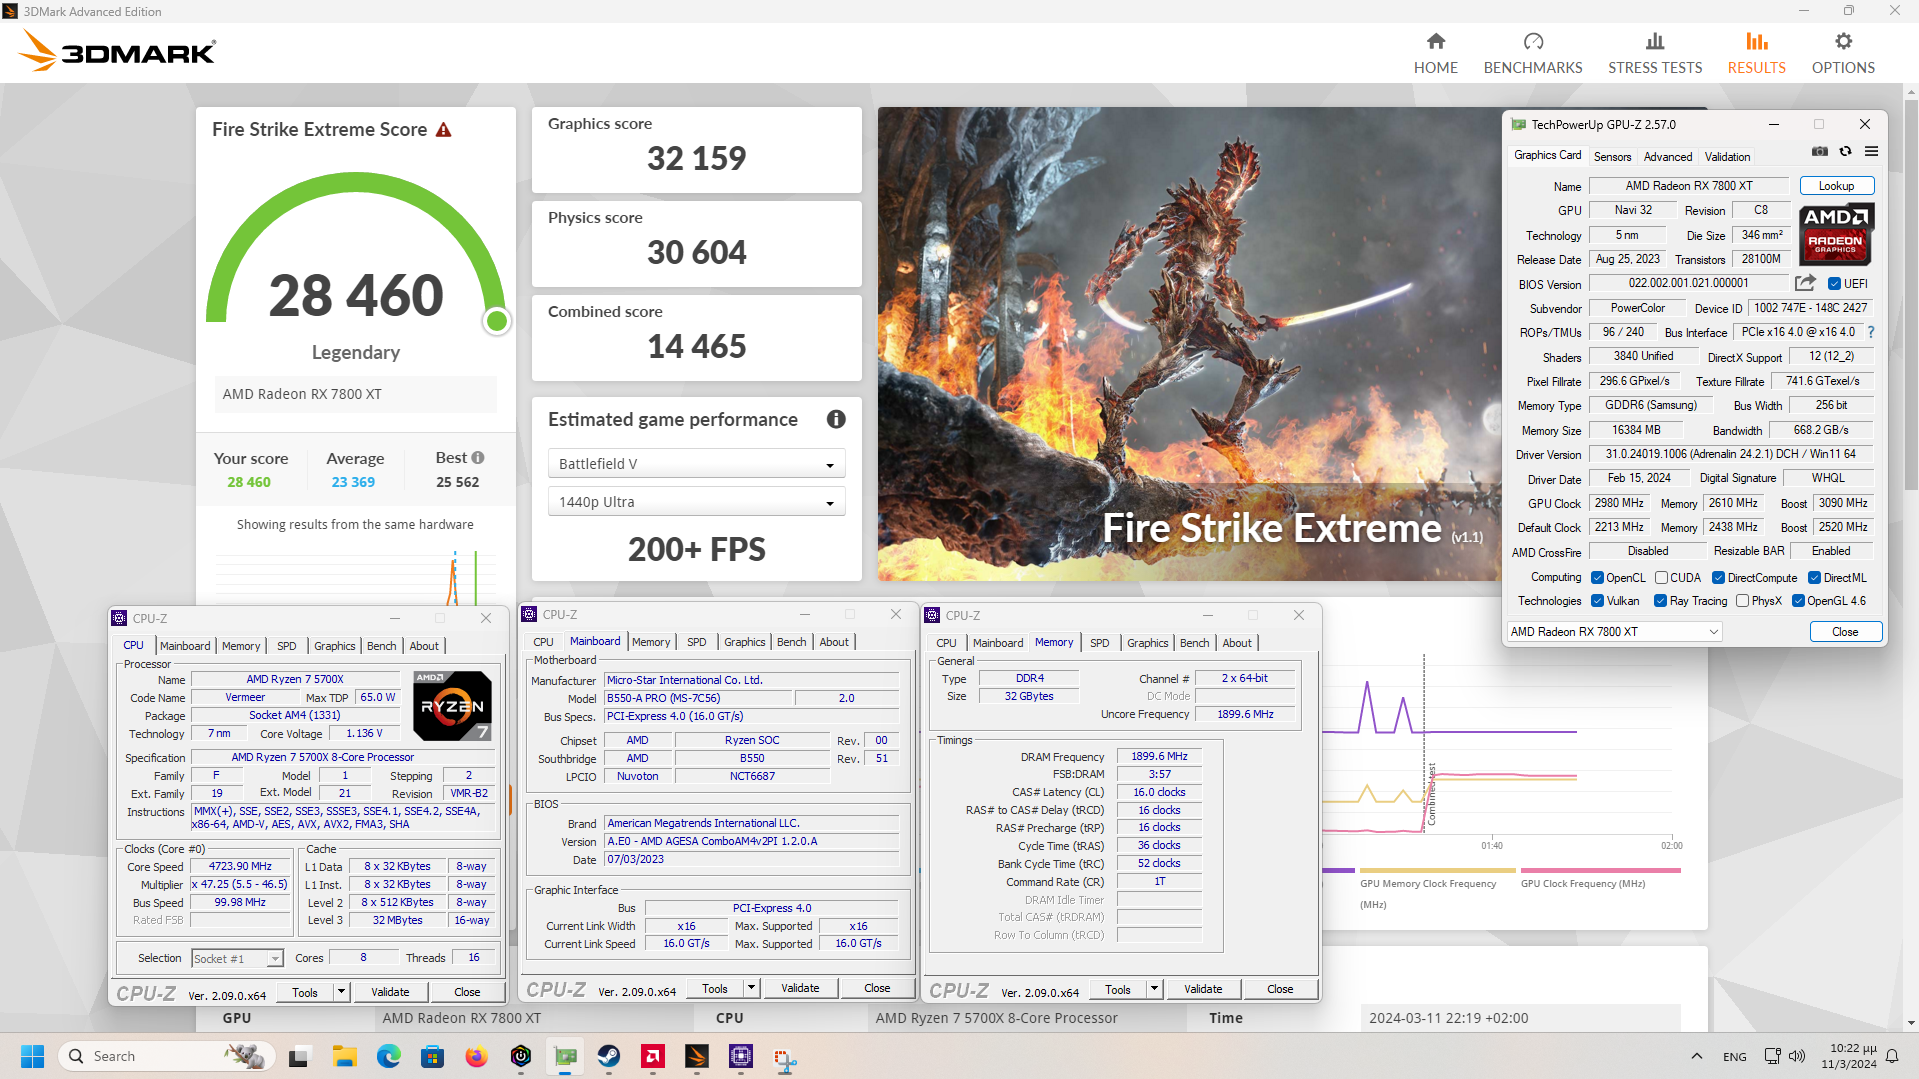Take a GPU-Z screenshot with camera icon

click(x=1820, y=152)
